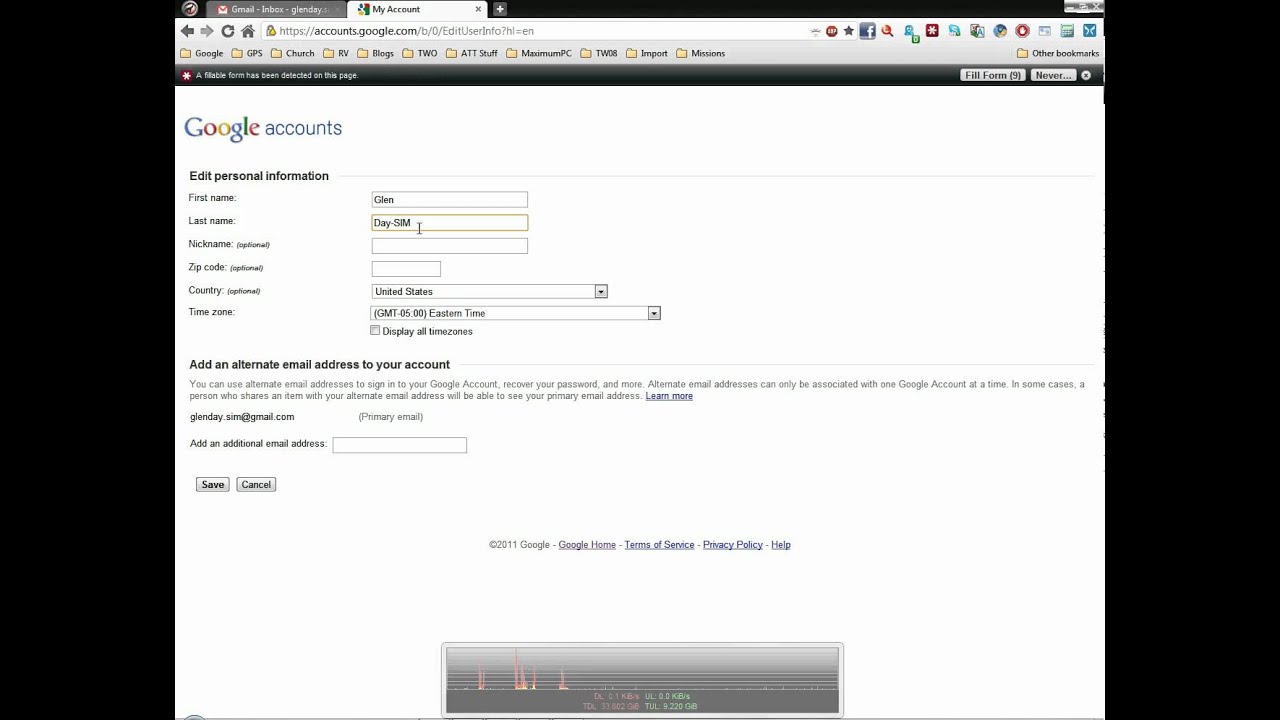Open the Church bookmarks folder
The width and height of the screenshot is (1280, 720).
click(x=292, y=53)
